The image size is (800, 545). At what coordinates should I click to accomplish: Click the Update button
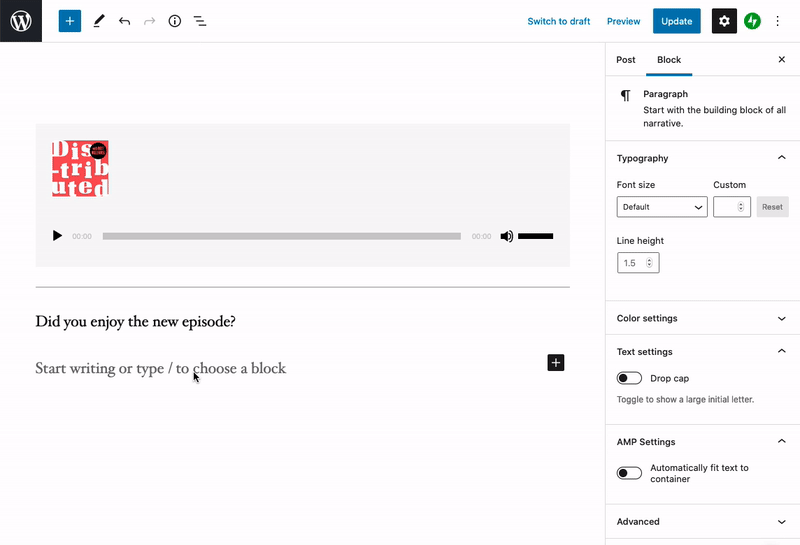[677, 21]
